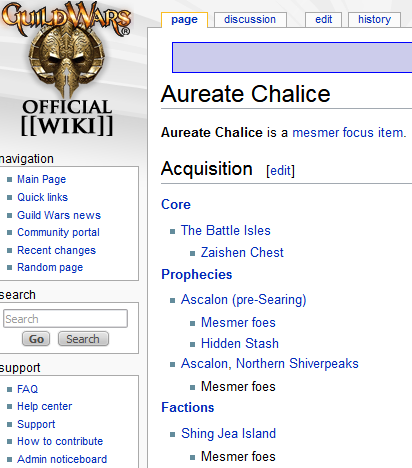This screenshot has width=412, height=468.
Task: Open the Hidden Stash link
Action: [240, 344]
